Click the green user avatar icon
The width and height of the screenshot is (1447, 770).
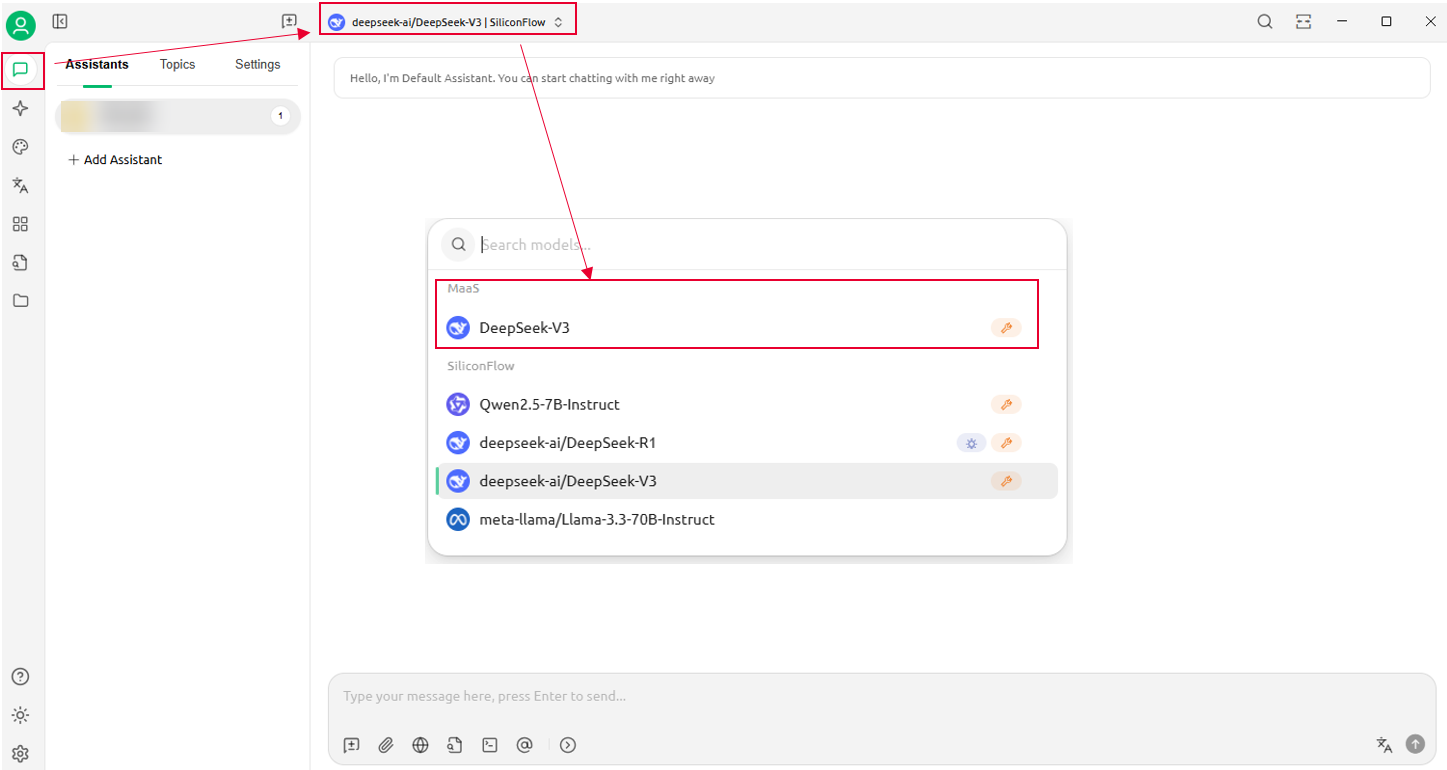20,25
